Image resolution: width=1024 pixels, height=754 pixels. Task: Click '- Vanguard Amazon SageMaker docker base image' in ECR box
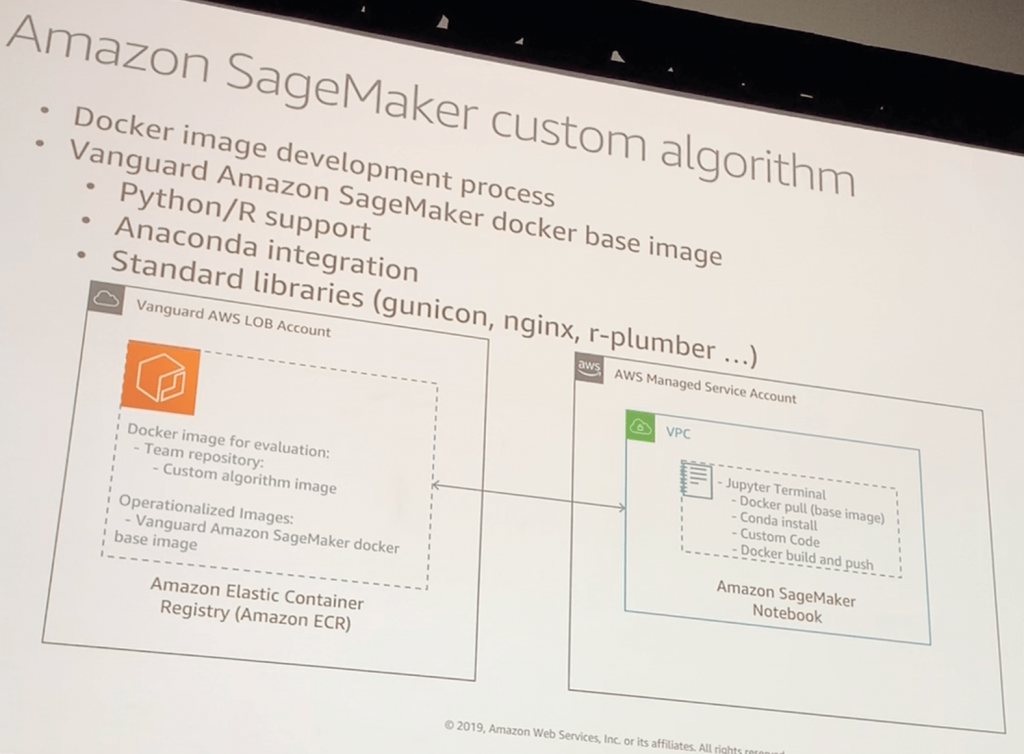point(257,535)
